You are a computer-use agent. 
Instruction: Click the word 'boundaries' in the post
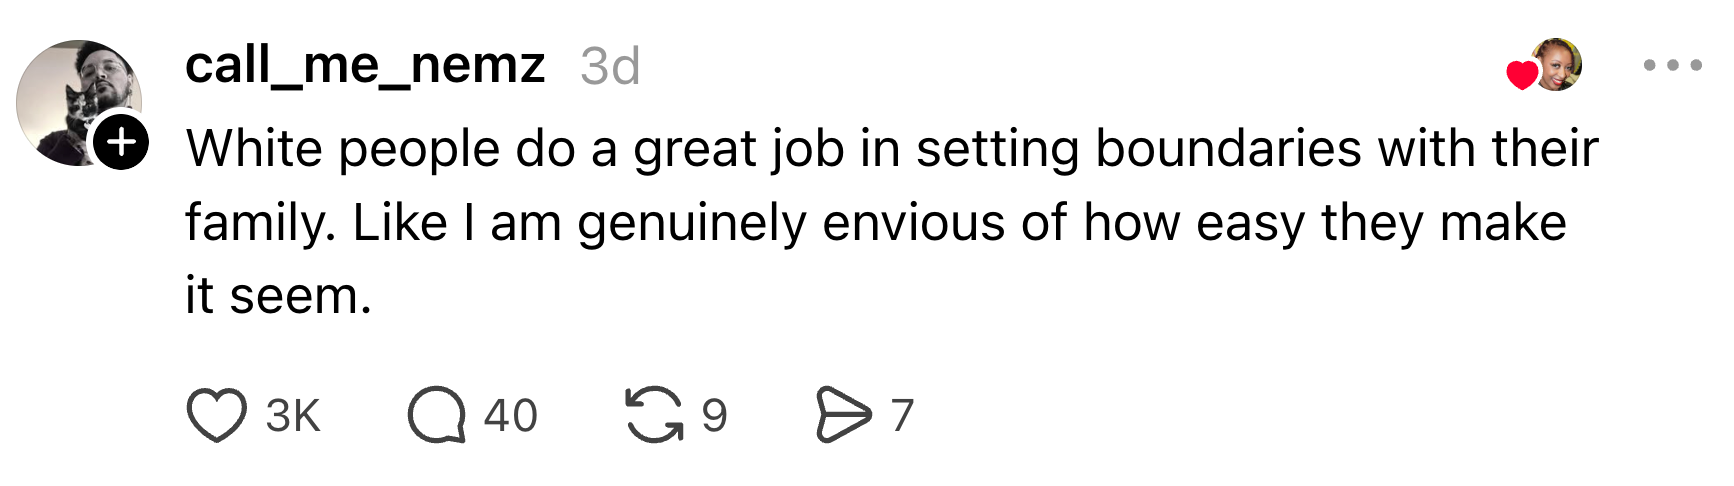(1228, 149)
